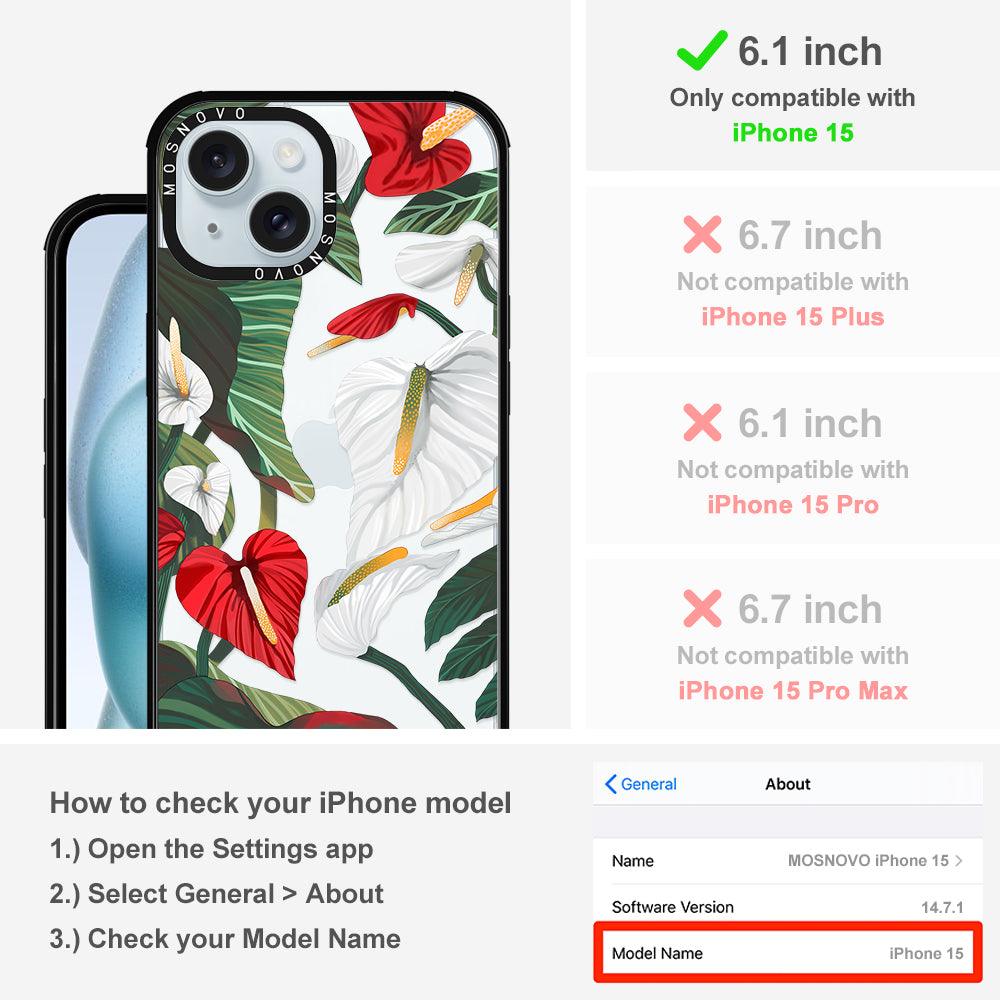This screenshot has height=1000, width=1000.
Task: Go back to General settings
Action: pyautogui.click(x=640, y=784)
